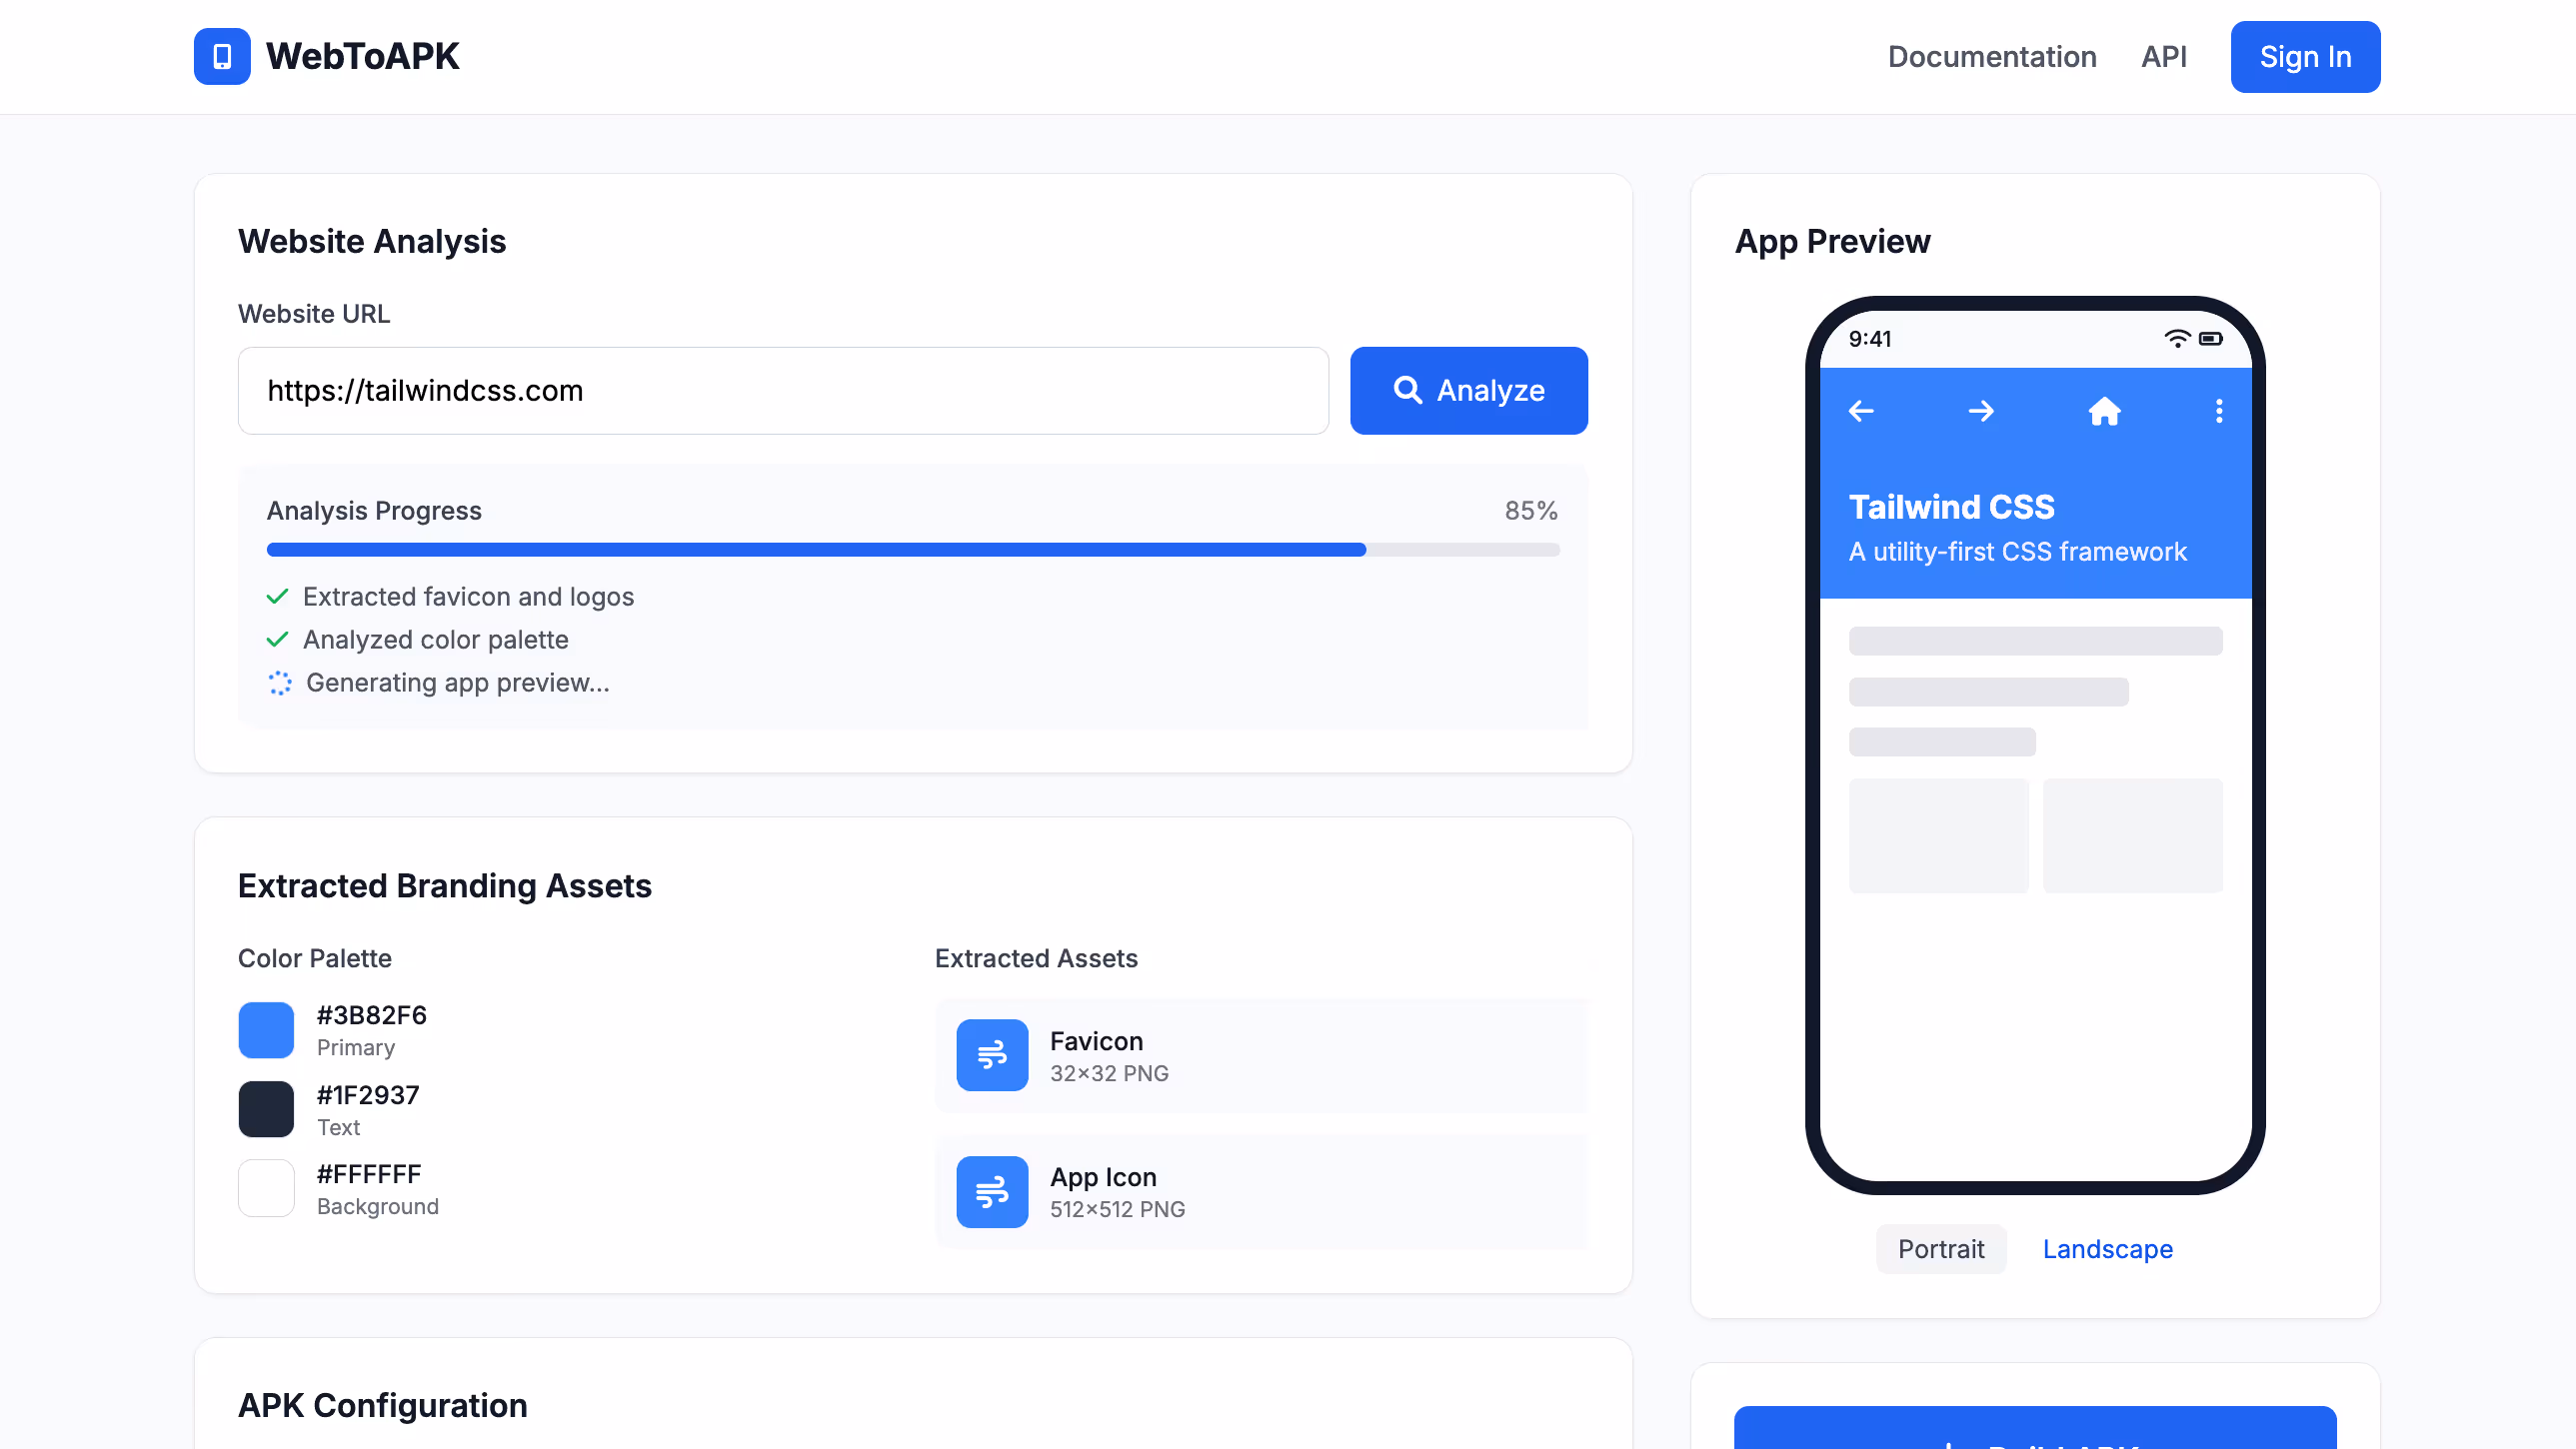Switch the preview to Landscape orientation

pyautogui.click(x=2107, y=1249)
